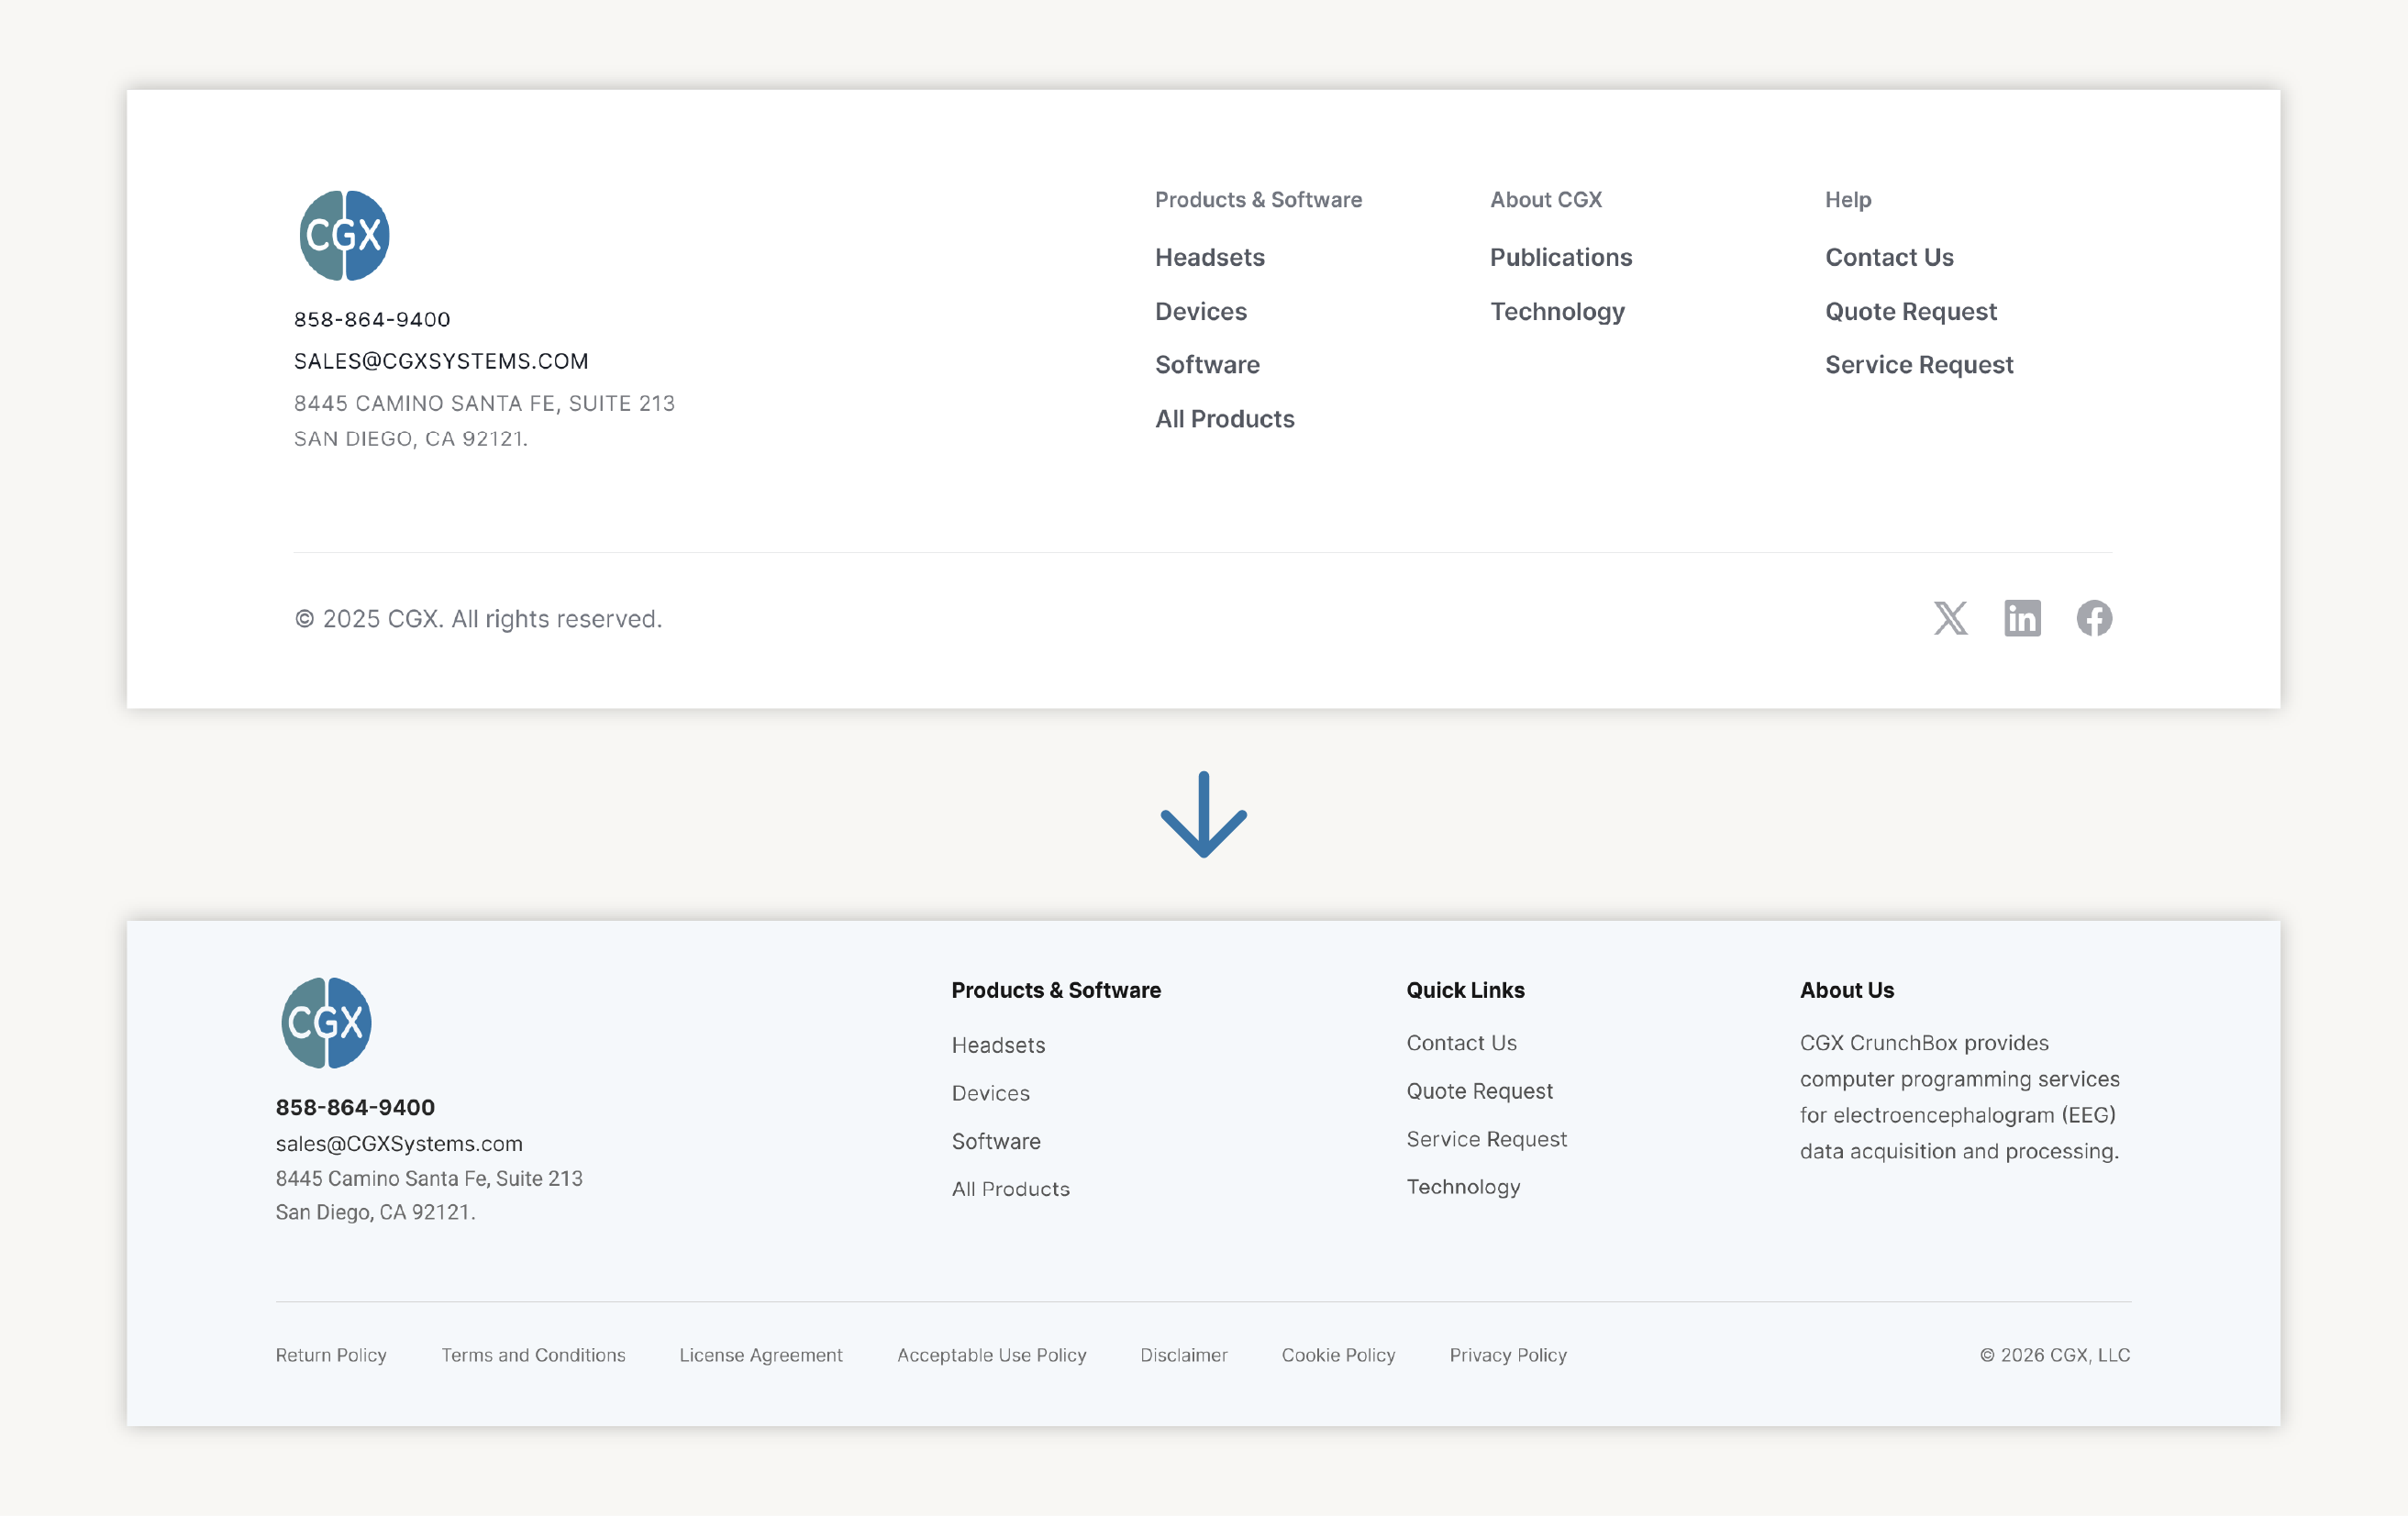Click the mixed-case 'San Diego, CA 92121.' line
This screenshot has width=2408, height=1516.
(375, 1212)
